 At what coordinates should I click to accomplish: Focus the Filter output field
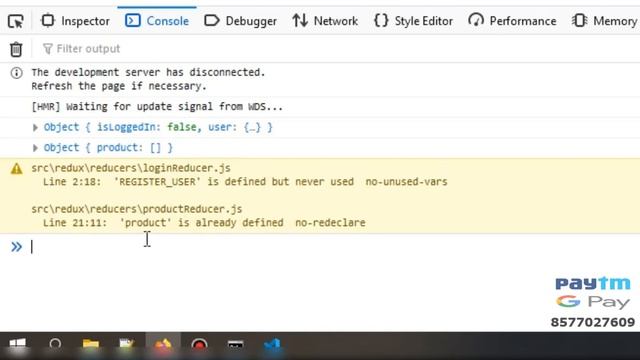click(x=339, y=49)
